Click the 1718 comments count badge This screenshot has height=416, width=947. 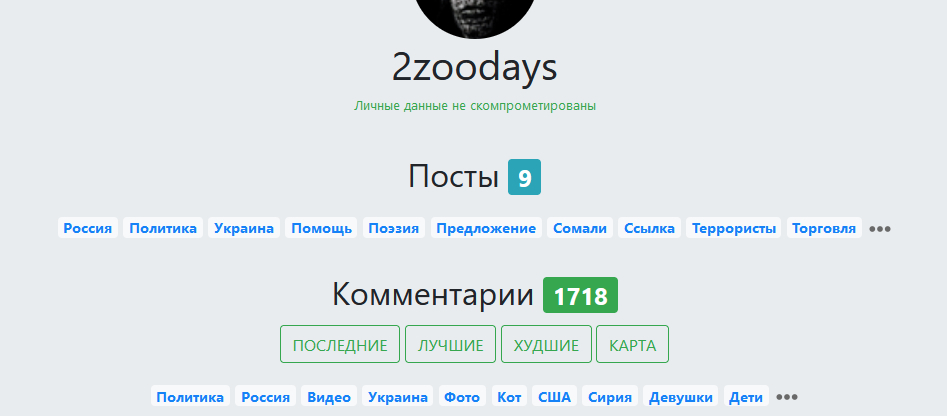pyautogui.click(x=580, y=295)
